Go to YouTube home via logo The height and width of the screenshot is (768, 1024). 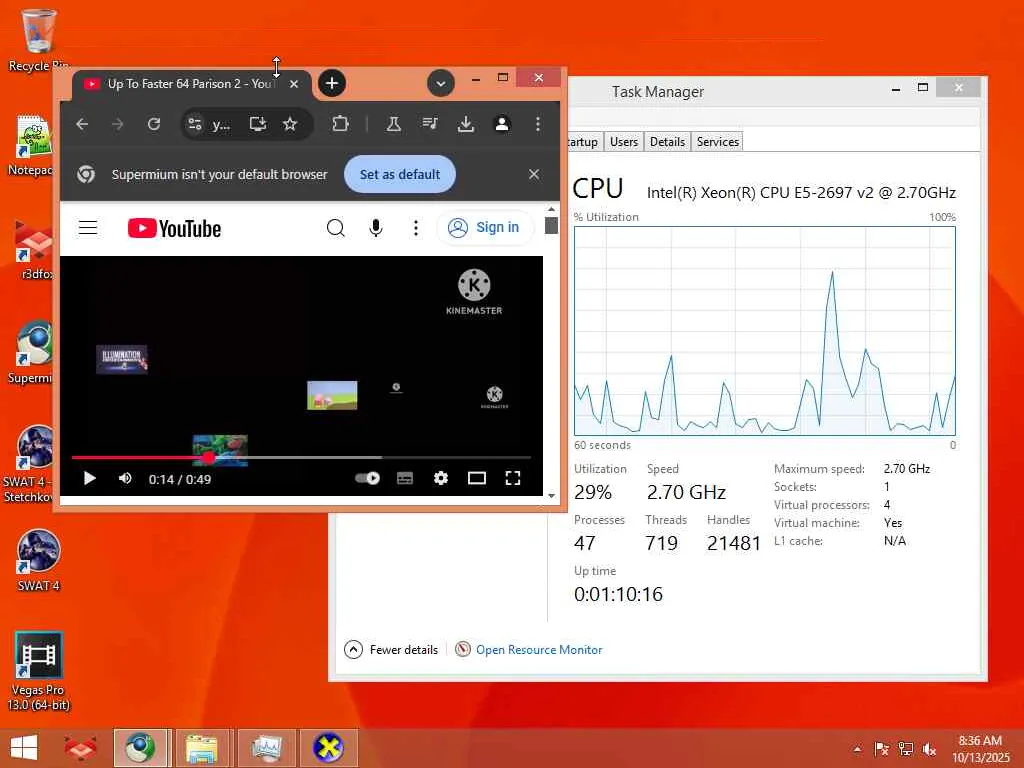(x=174, y=229)
